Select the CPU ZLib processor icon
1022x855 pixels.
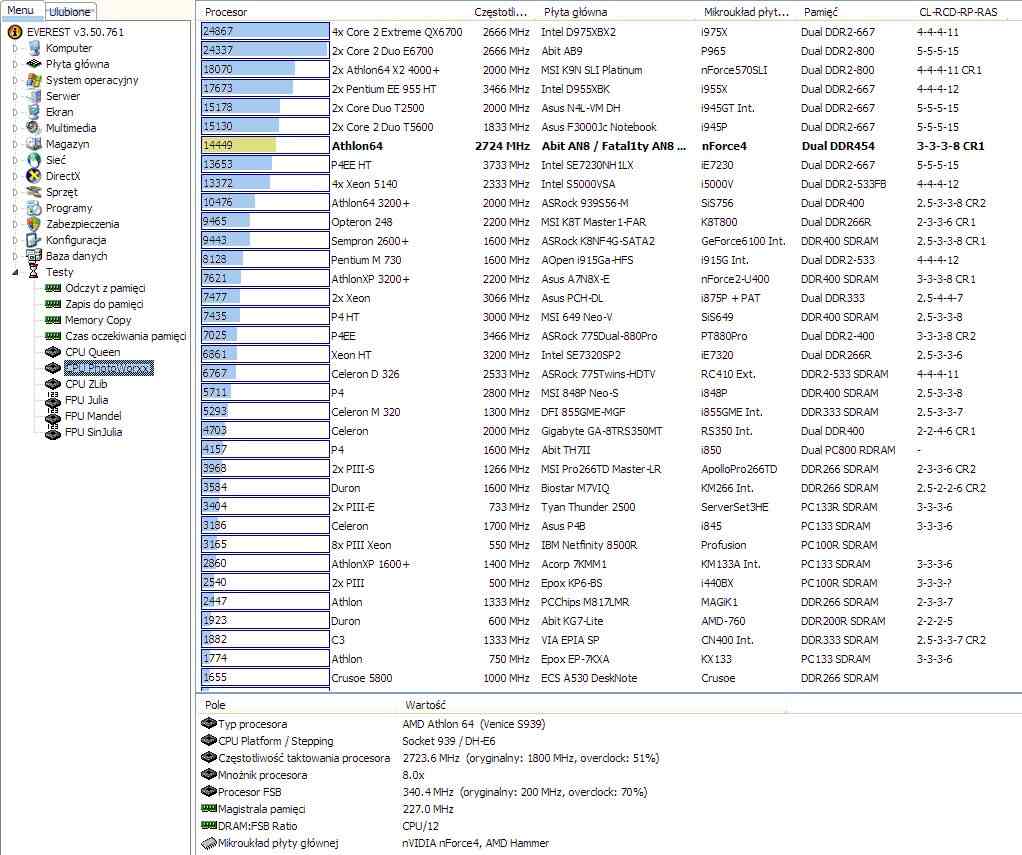(53, 384)
